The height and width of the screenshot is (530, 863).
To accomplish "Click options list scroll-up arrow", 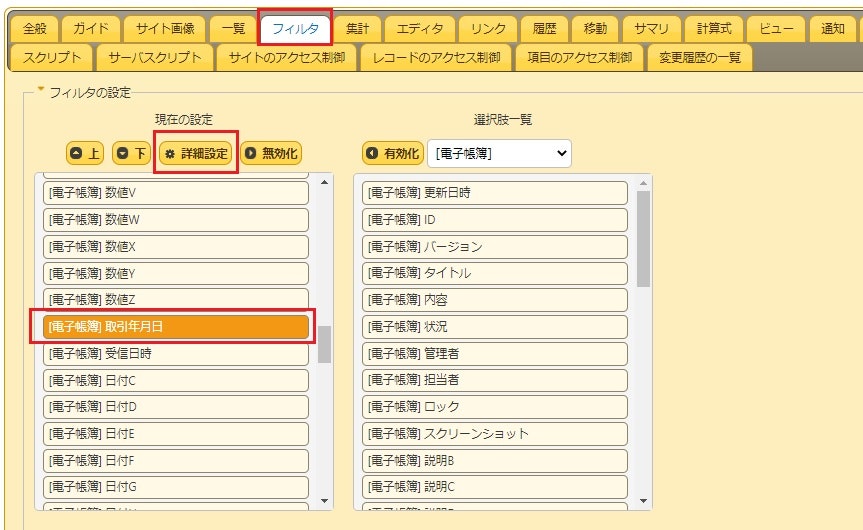I will [643, 182].
